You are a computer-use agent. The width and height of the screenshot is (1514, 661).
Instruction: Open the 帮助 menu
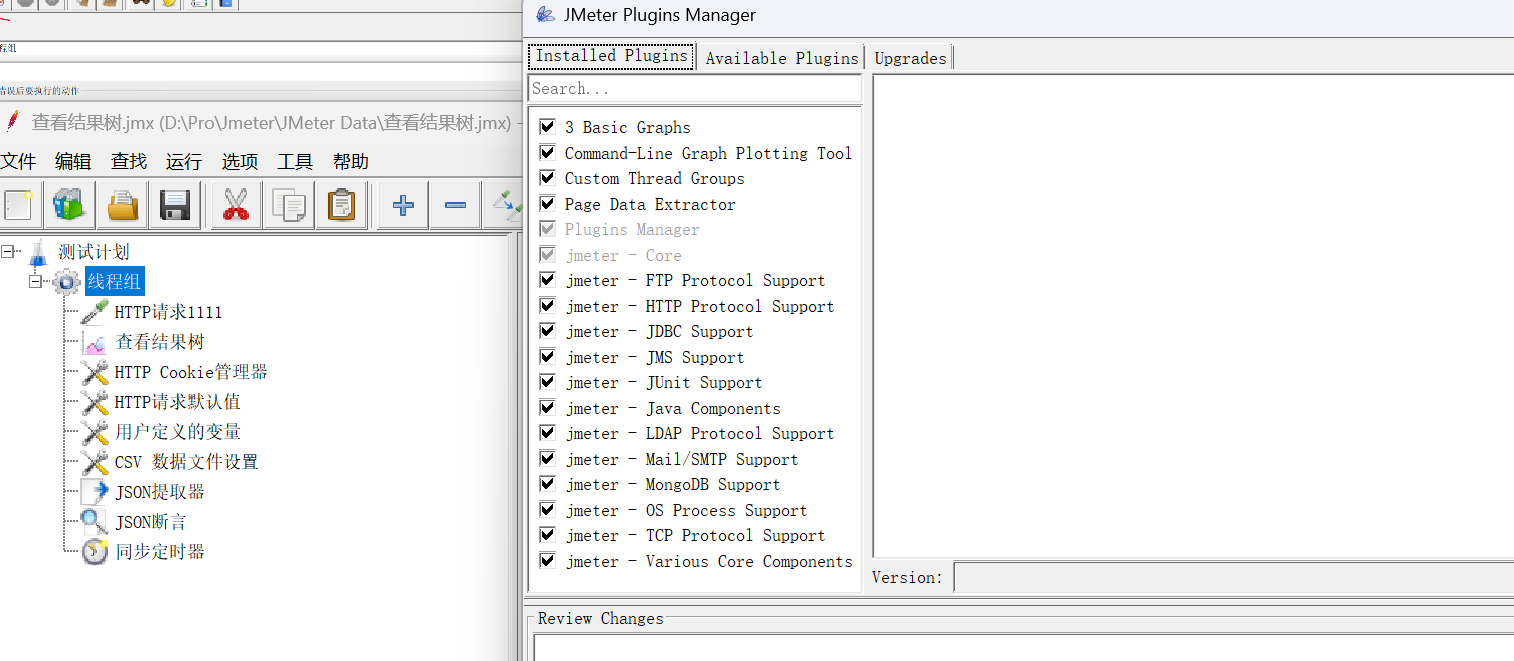click(x=351, y=161)
